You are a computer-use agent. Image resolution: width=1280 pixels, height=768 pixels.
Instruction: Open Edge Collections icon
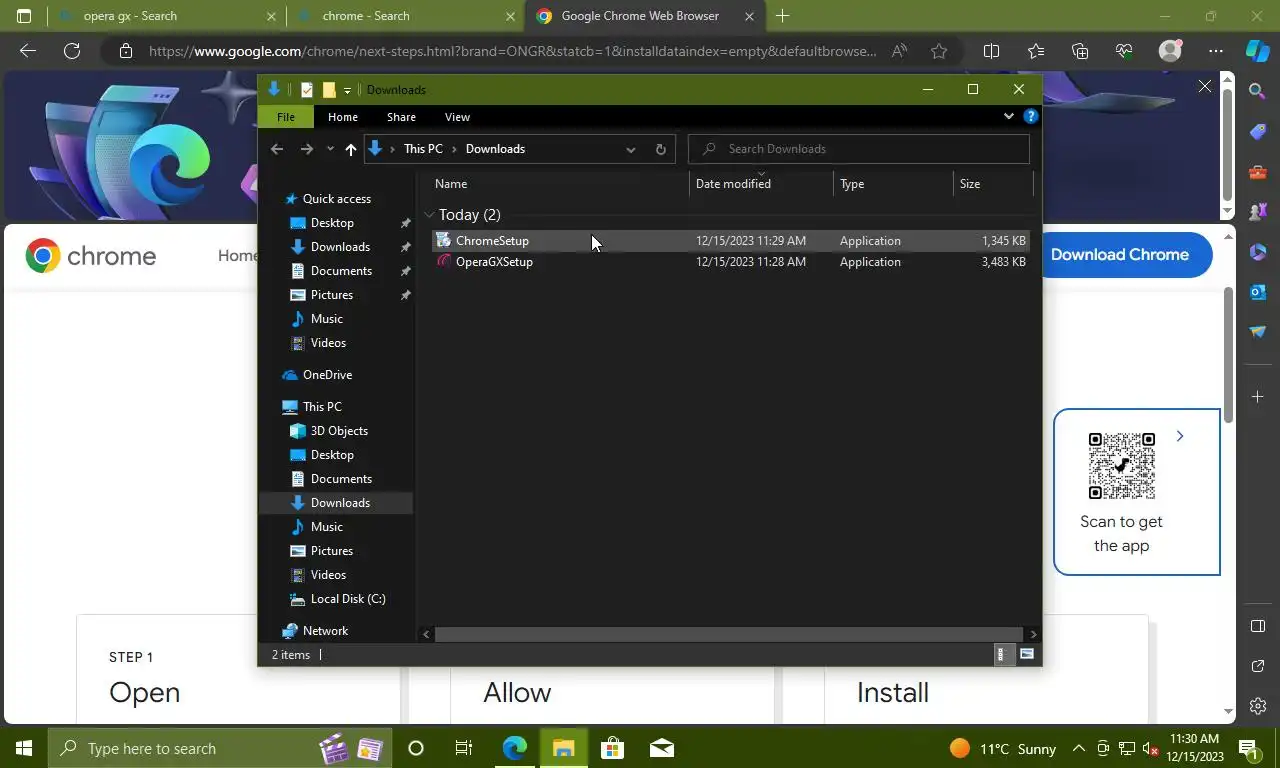tap(1079, 51)
